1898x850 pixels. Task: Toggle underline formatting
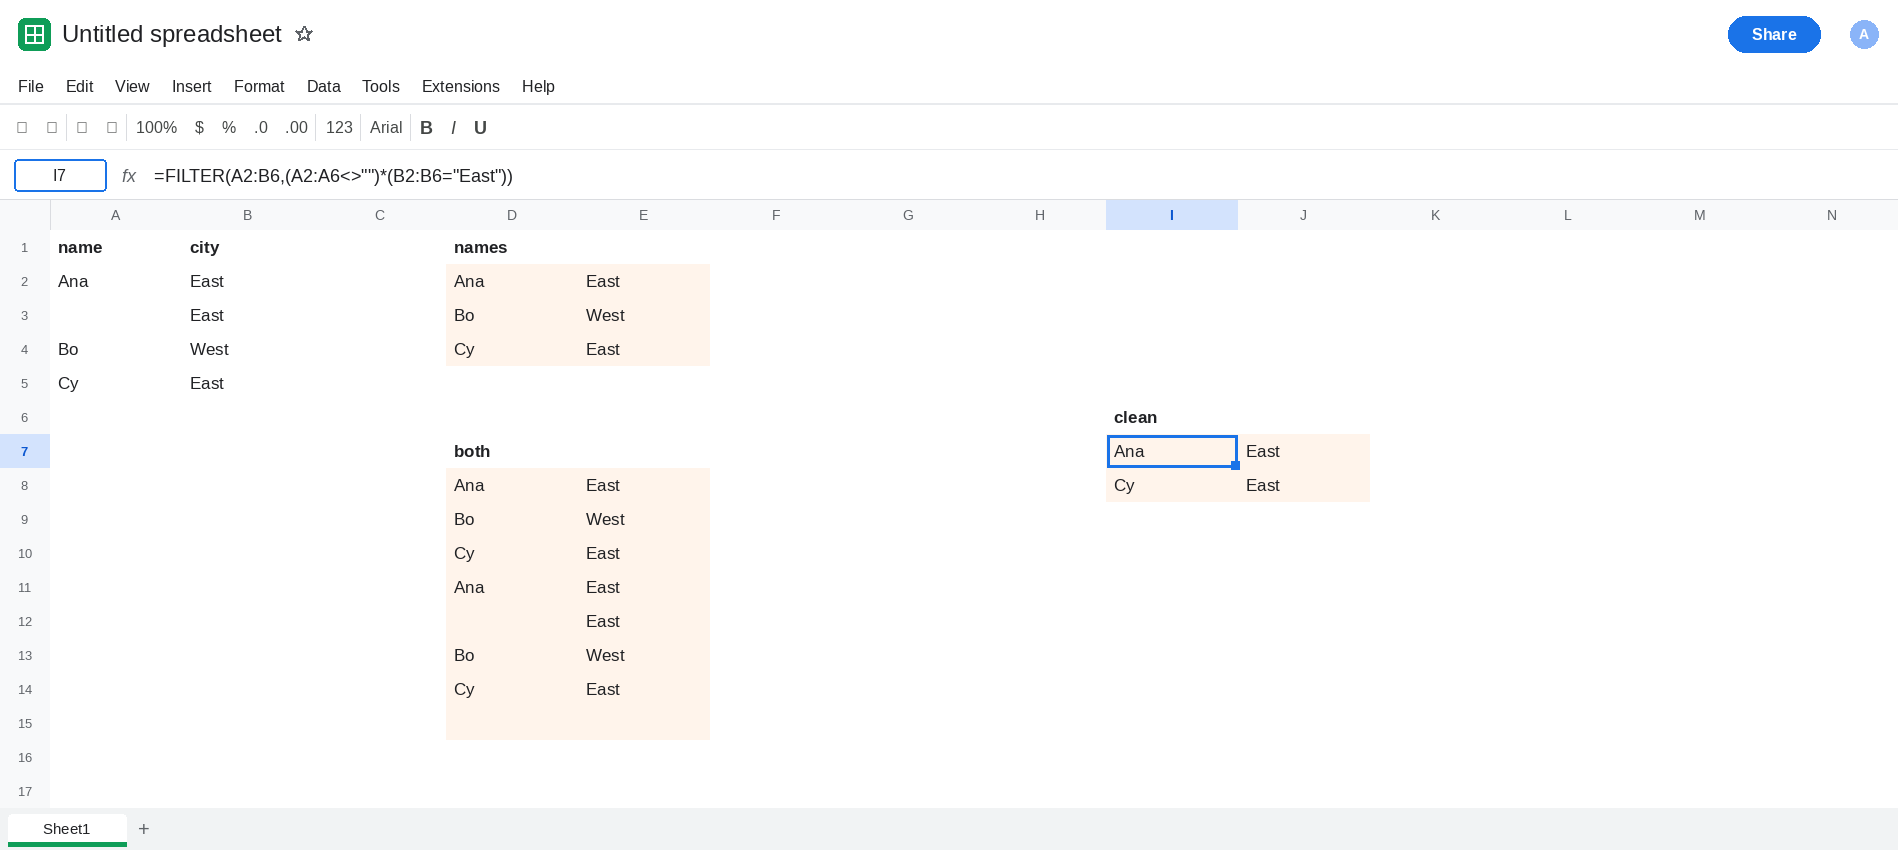pos(480,128)
